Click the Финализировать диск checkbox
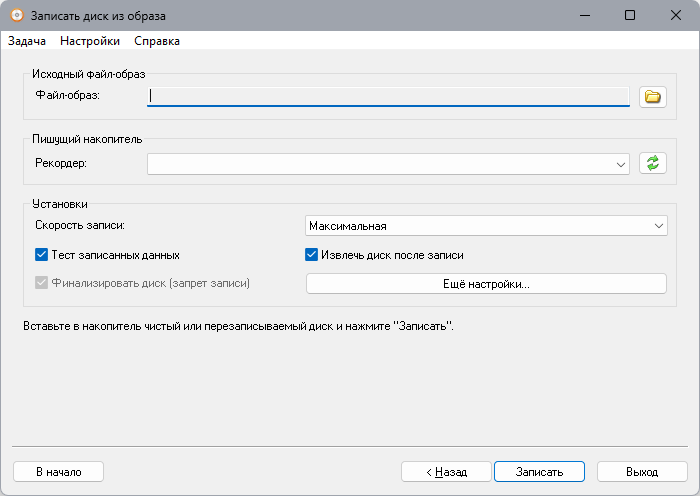This screenshot has width=700, height=496. tap(42, 283)
